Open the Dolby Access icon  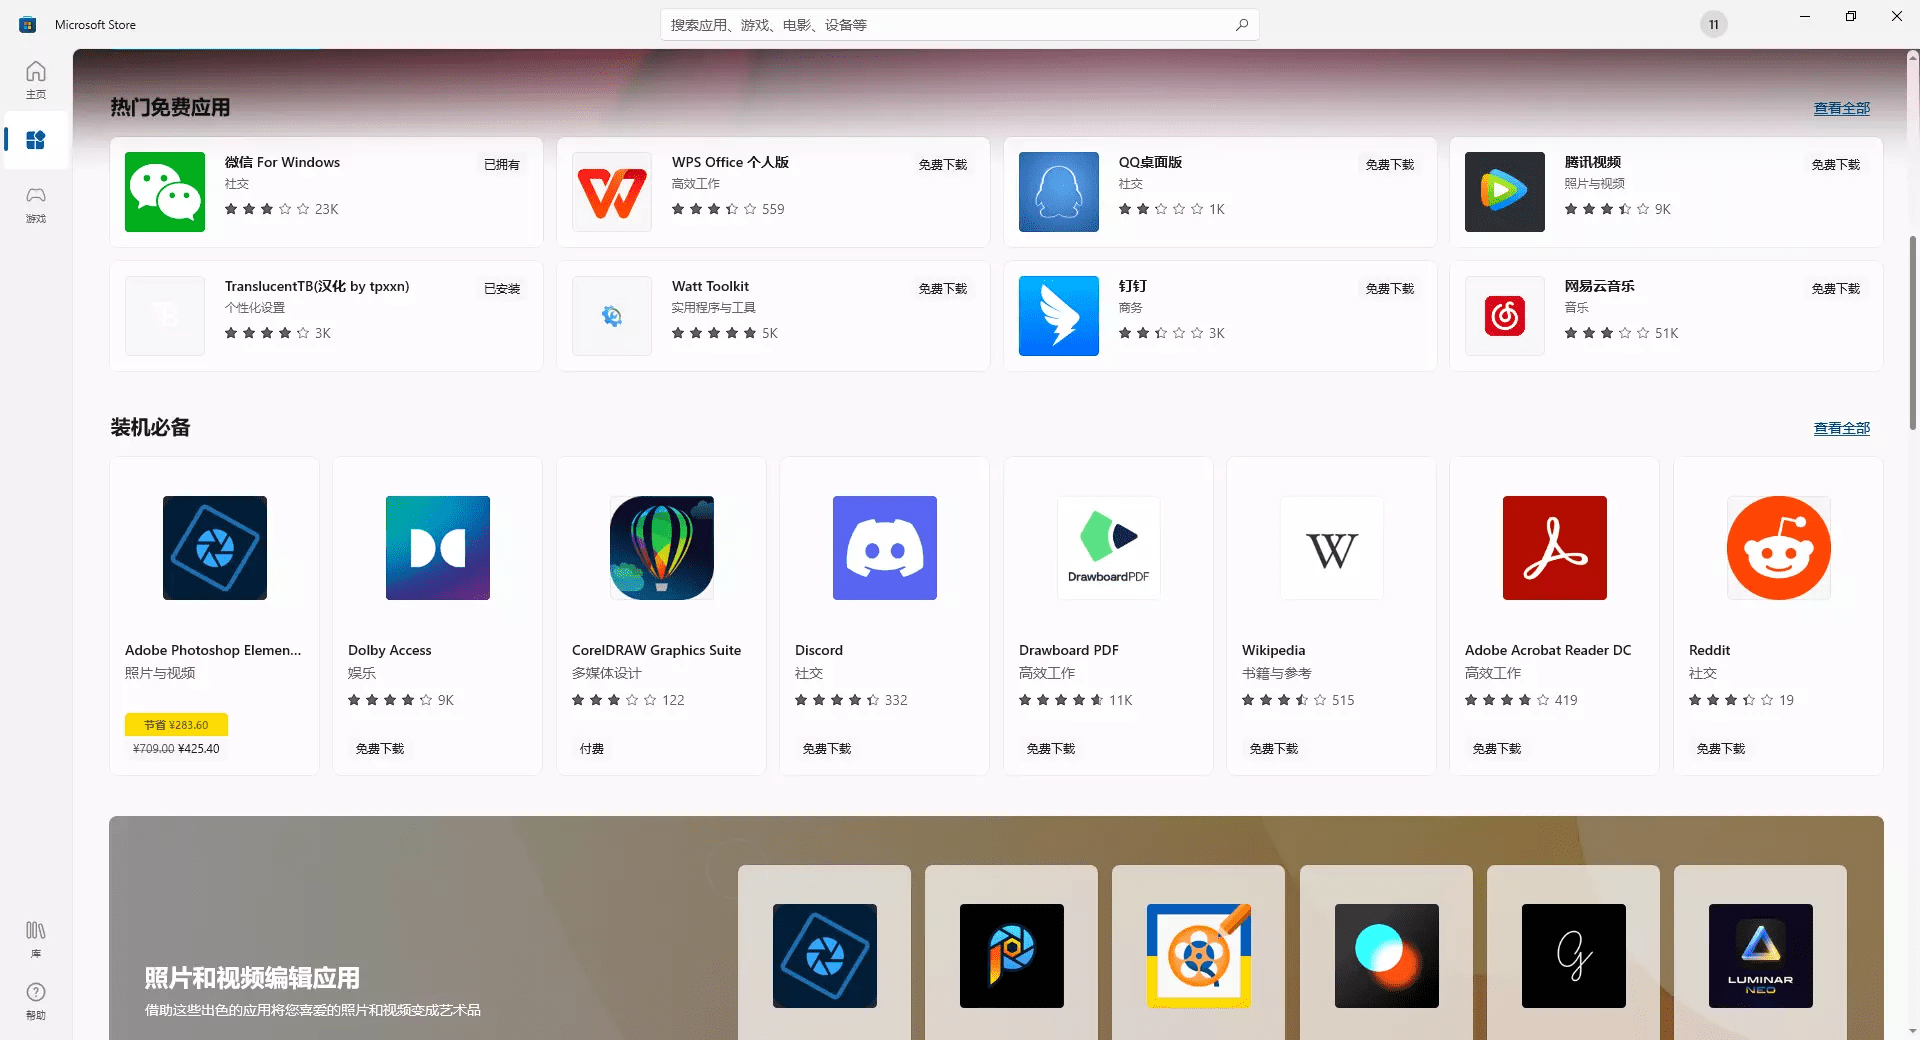click(438, 548)
